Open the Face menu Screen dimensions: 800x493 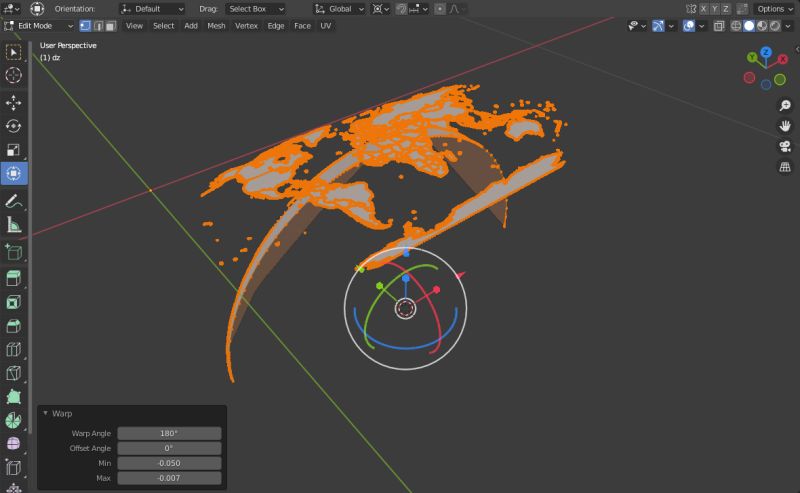pos(302,26)
